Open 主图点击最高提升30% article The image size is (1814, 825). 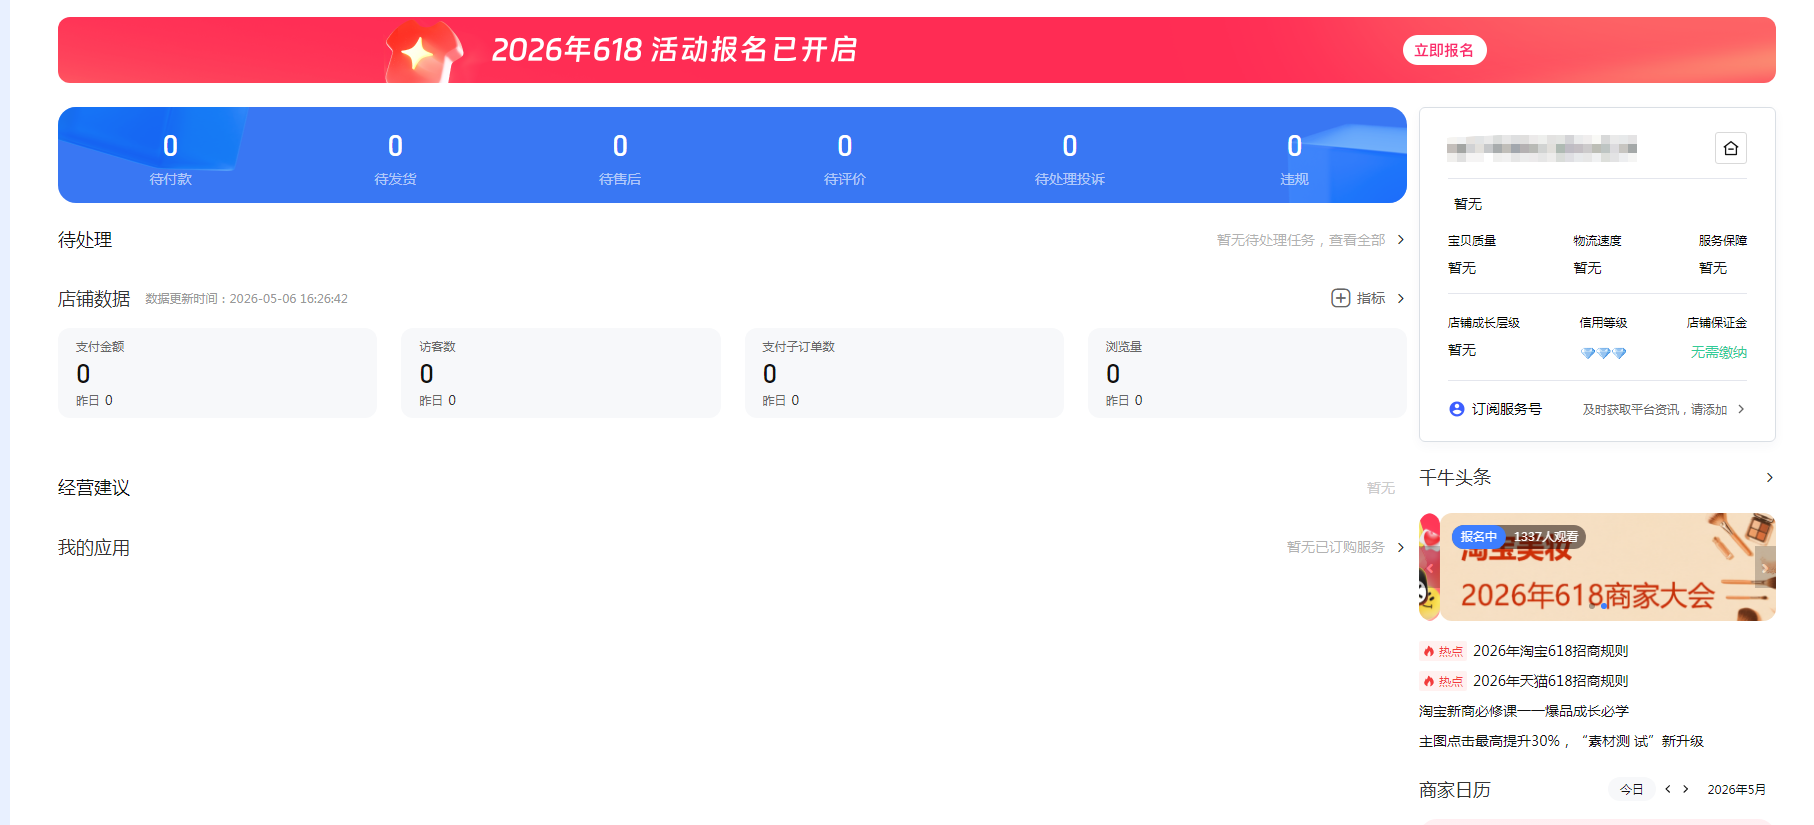pyautogui.click(x=1561, y=741)
